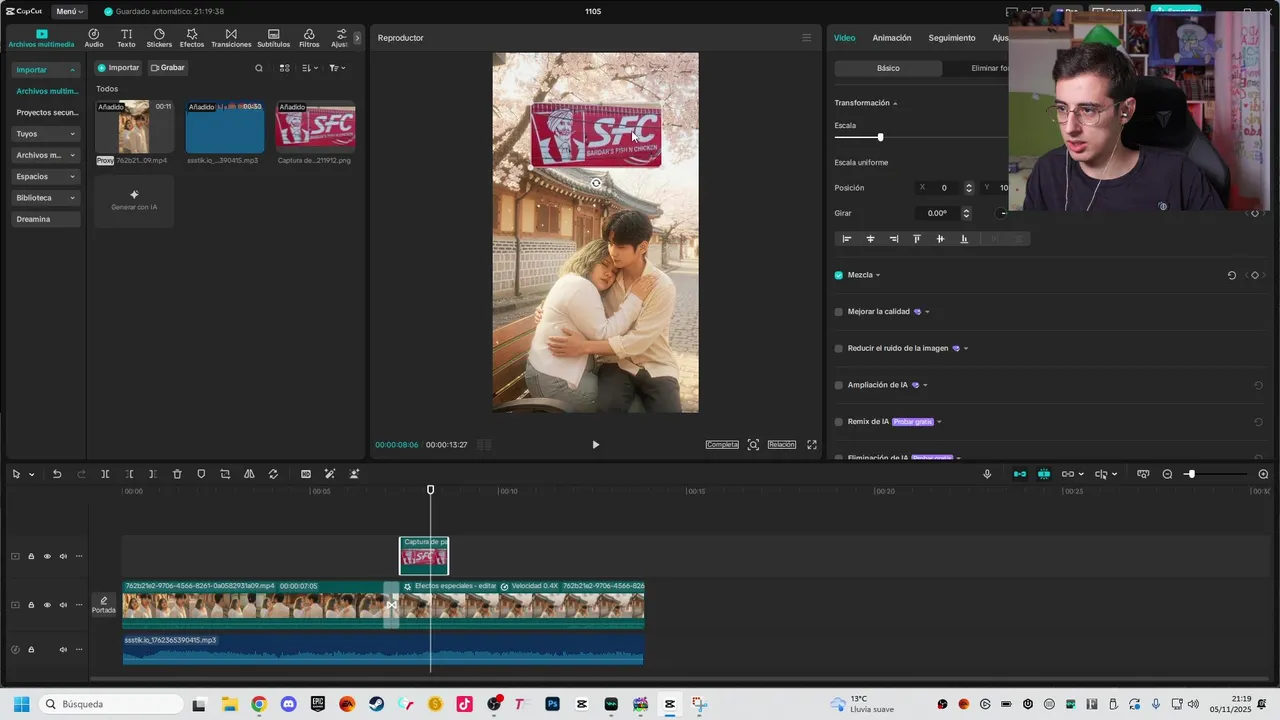The image size is (1280, 720).
Task: Open the Audio media tab
Action: 94,38
